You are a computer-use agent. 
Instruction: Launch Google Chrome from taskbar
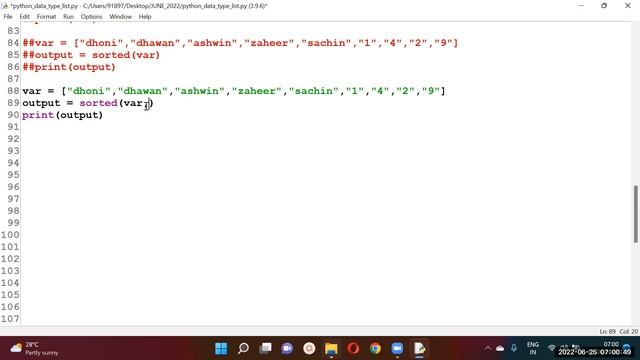375,349
